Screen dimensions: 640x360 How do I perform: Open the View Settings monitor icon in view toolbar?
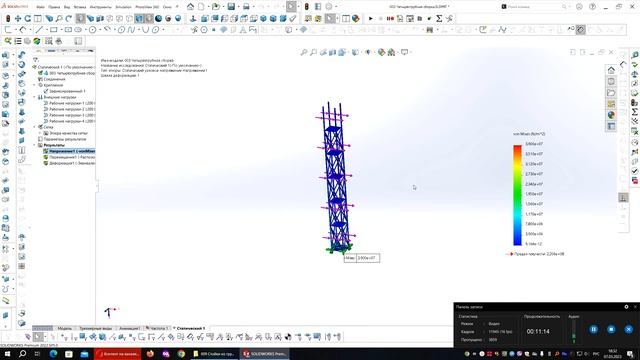pyautogui.click(x=404, y=52)
